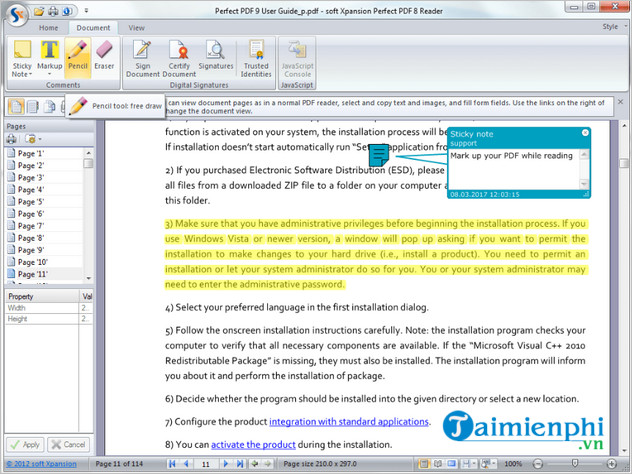Open the soft Xpansion copyright link

tap(42, 464)
